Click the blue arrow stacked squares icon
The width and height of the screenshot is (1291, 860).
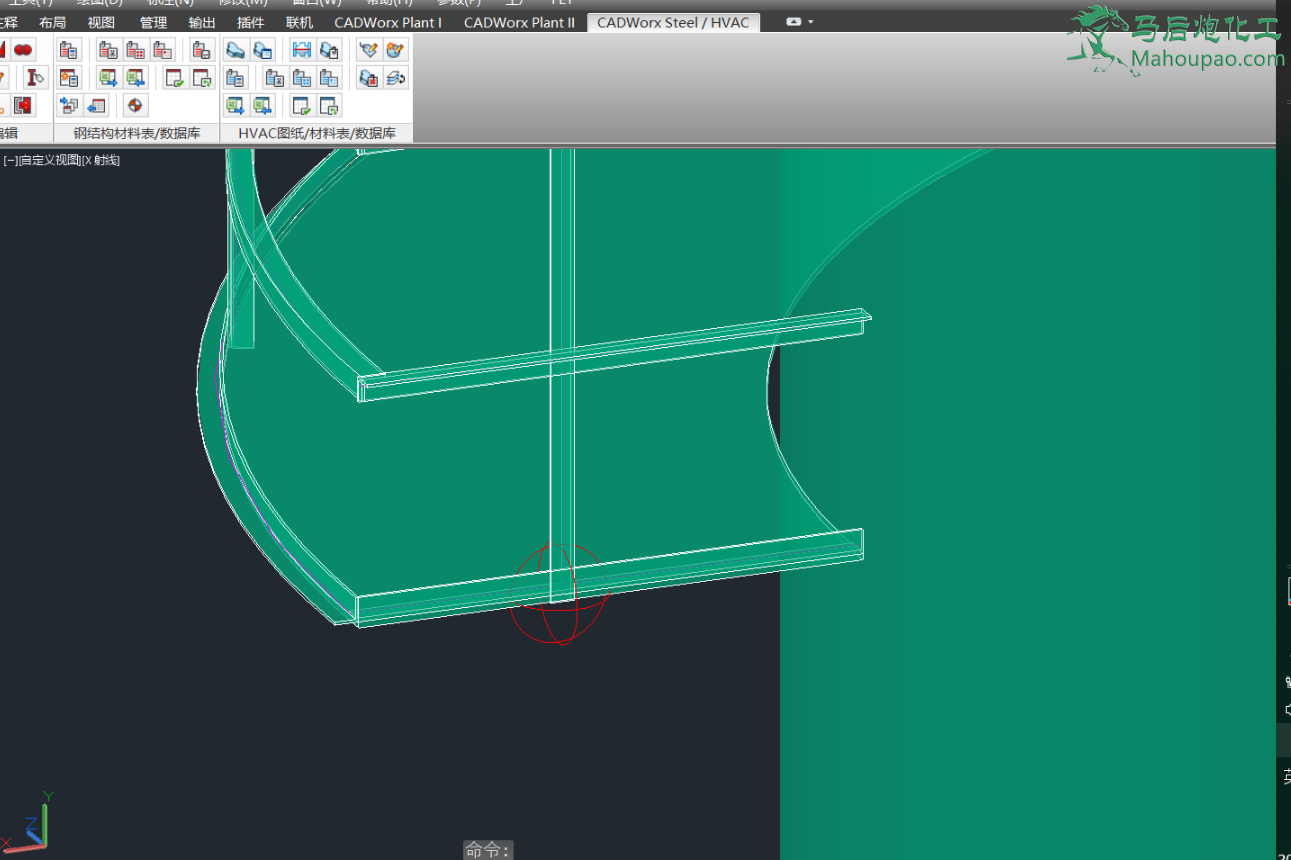(x=69, y=105)
